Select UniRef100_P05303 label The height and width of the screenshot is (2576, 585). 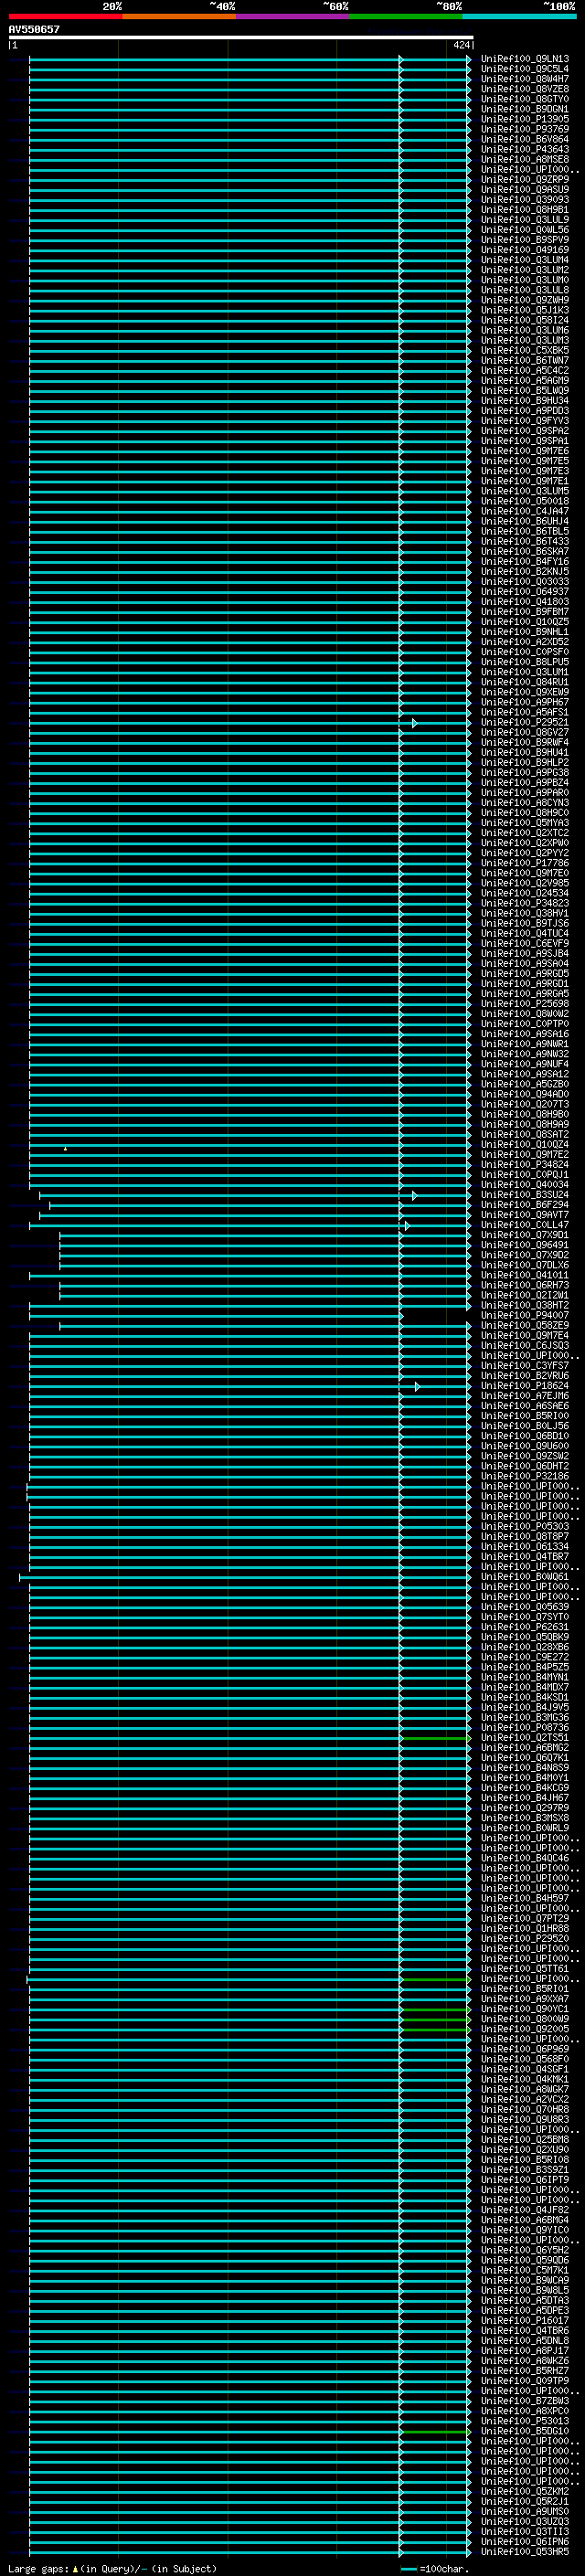tap(525, 1526)
